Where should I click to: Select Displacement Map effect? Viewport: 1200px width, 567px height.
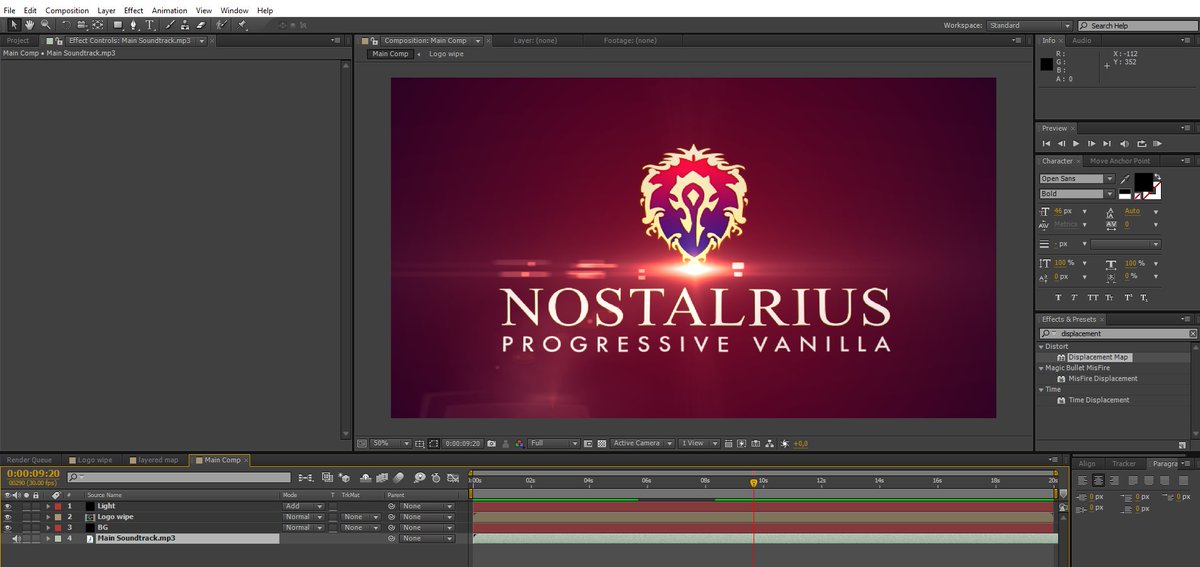[1098, 357]
